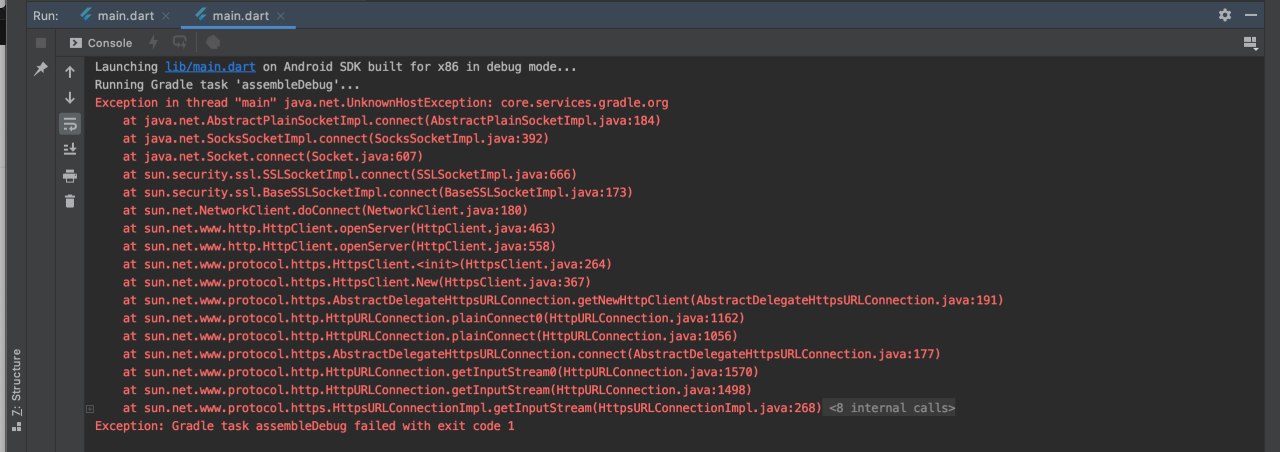Trigger Flutter Hot Reload lightning icon
Screen dimensions: 1280x452
coord(153,43)
